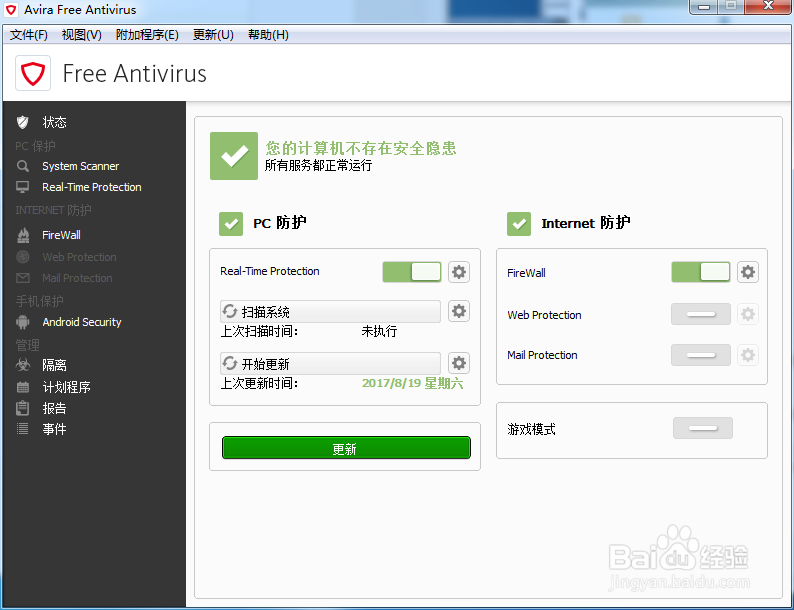
Task: Select 计划程序 in the sidebar
Action: (x=66, y=387)
